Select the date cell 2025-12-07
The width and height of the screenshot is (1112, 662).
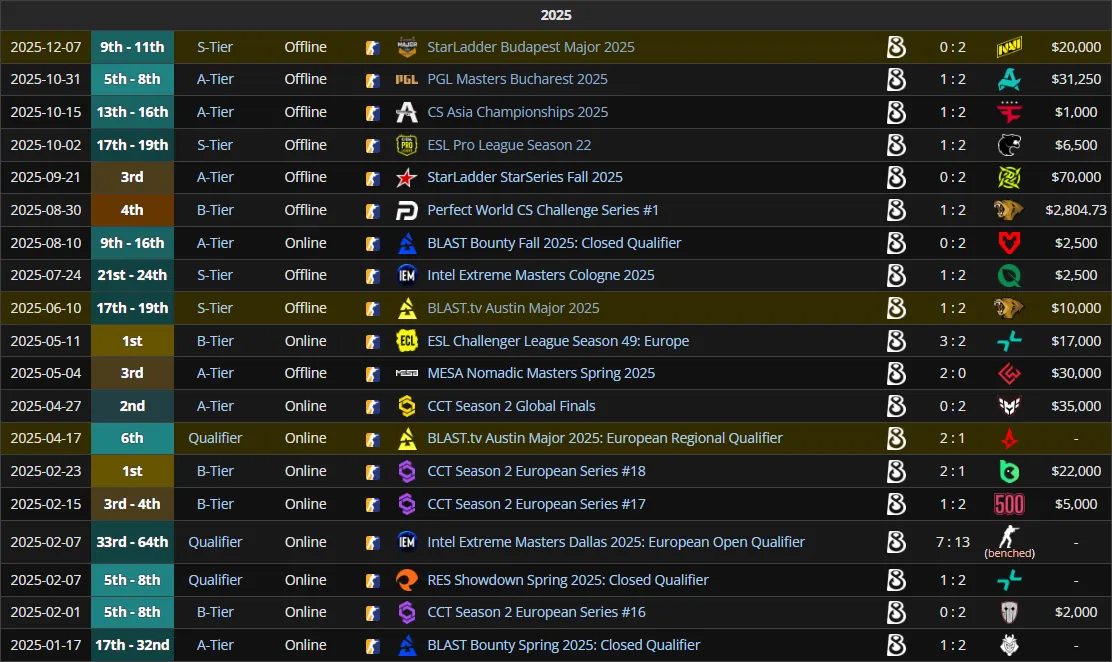[x=45, y=47]
